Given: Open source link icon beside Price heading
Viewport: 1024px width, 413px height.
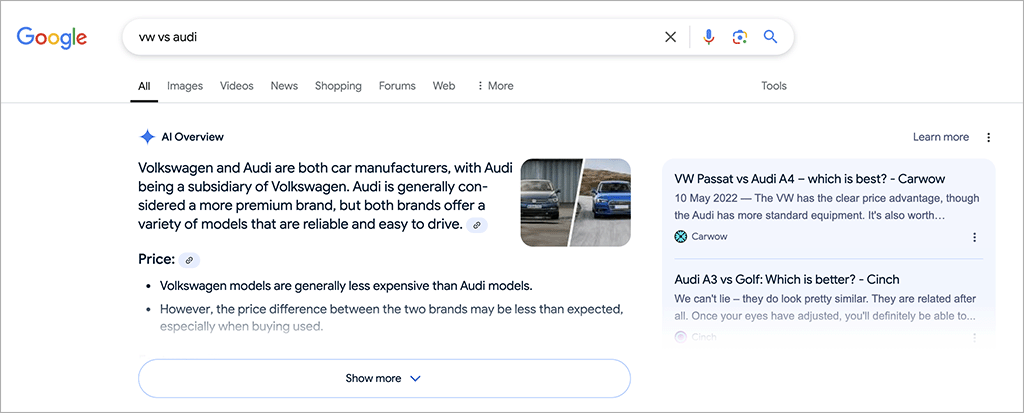Looking at the screenshot, I should pyautogui.click(x=189, y=260).
